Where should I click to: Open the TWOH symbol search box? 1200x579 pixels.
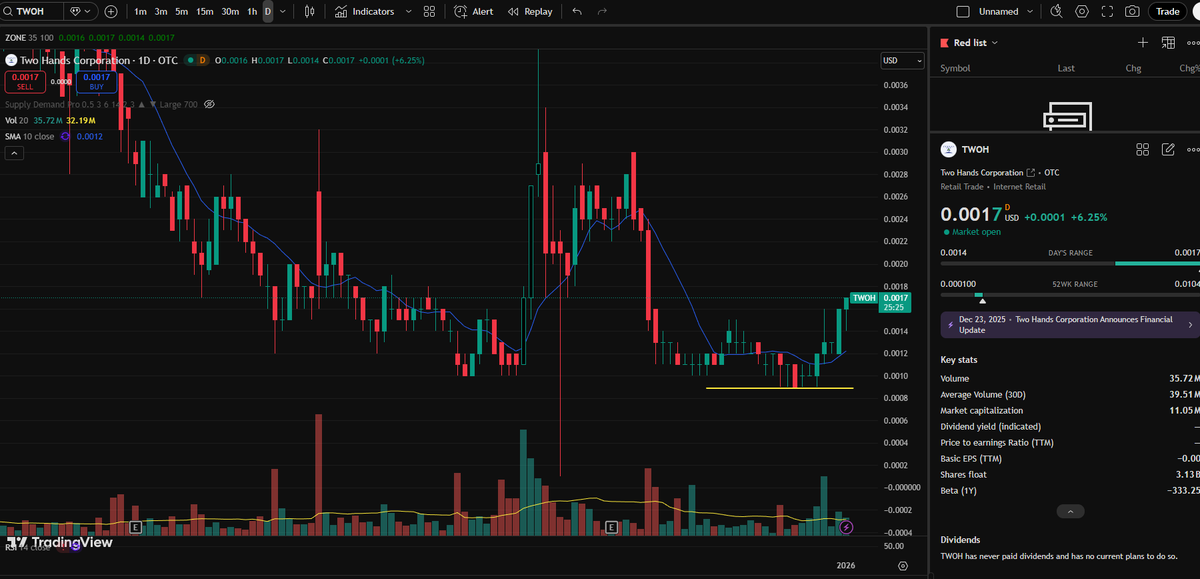tap(32, 12)
